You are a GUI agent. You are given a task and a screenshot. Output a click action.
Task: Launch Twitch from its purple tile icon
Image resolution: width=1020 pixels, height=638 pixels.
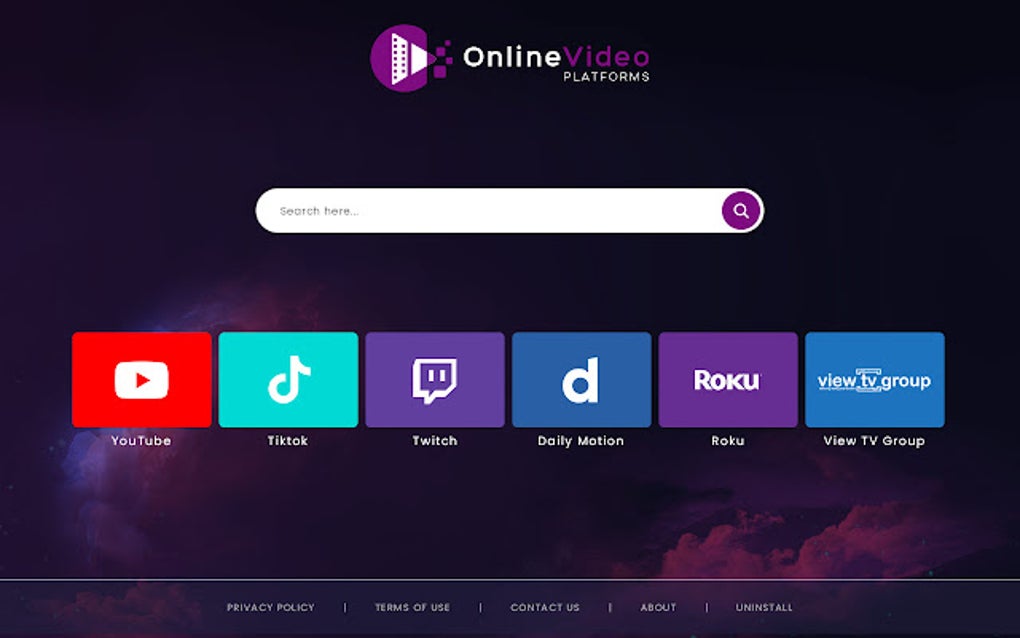coord(435,378)
